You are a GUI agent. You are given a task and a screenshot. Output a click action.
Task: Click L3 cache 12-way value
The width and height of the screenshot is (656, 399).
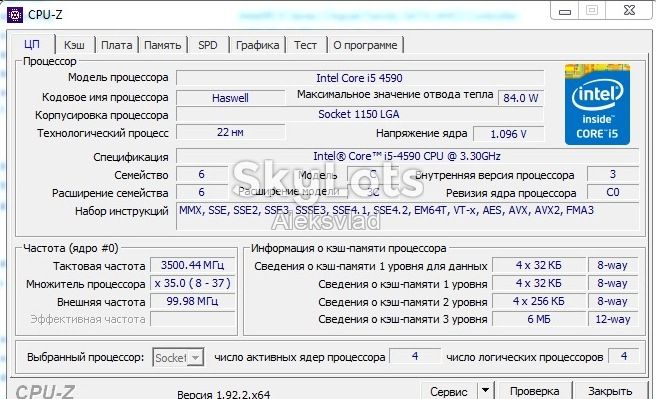612,319
